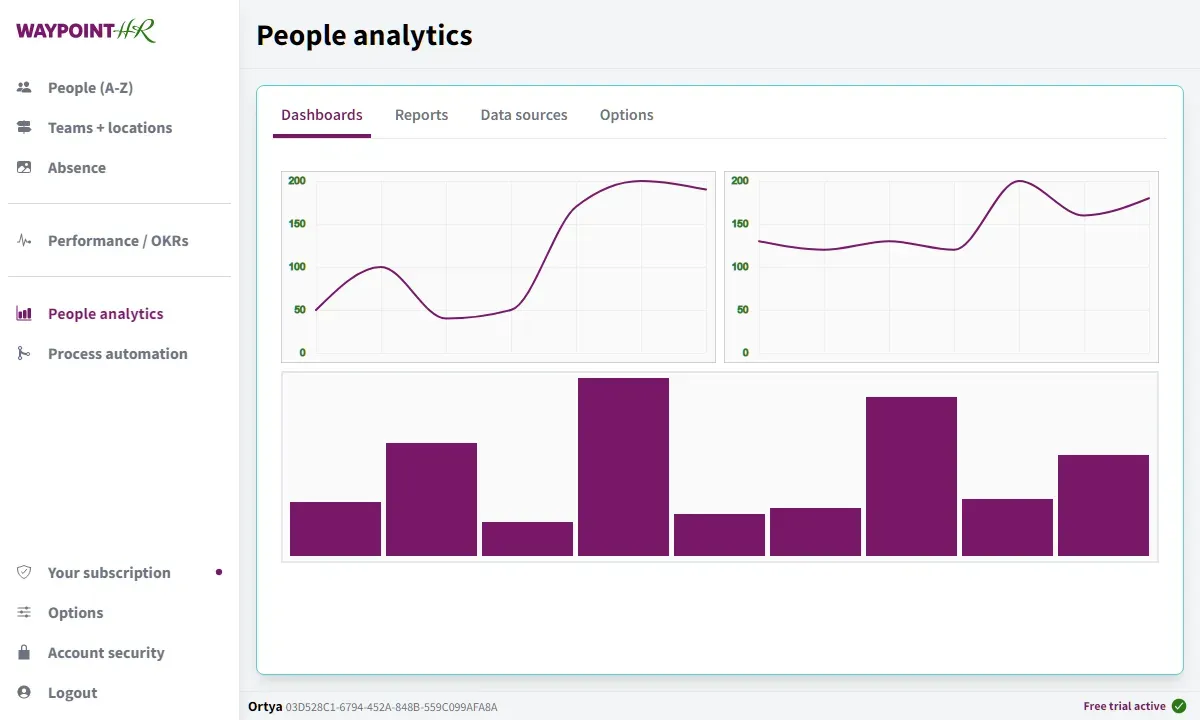This screenshot has width=1200, height=720.
Task: Click the subscription notification dot
Action: click(219, 572)
